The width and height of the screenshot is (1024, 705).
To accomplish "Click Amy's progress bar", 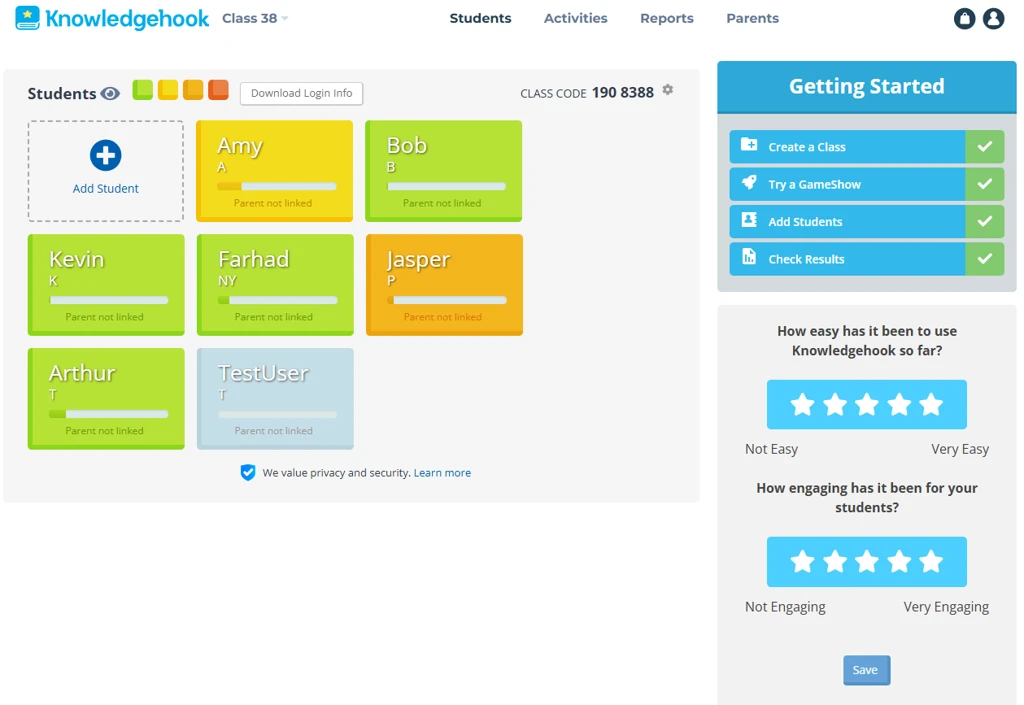I will click(x=277, y=187).
